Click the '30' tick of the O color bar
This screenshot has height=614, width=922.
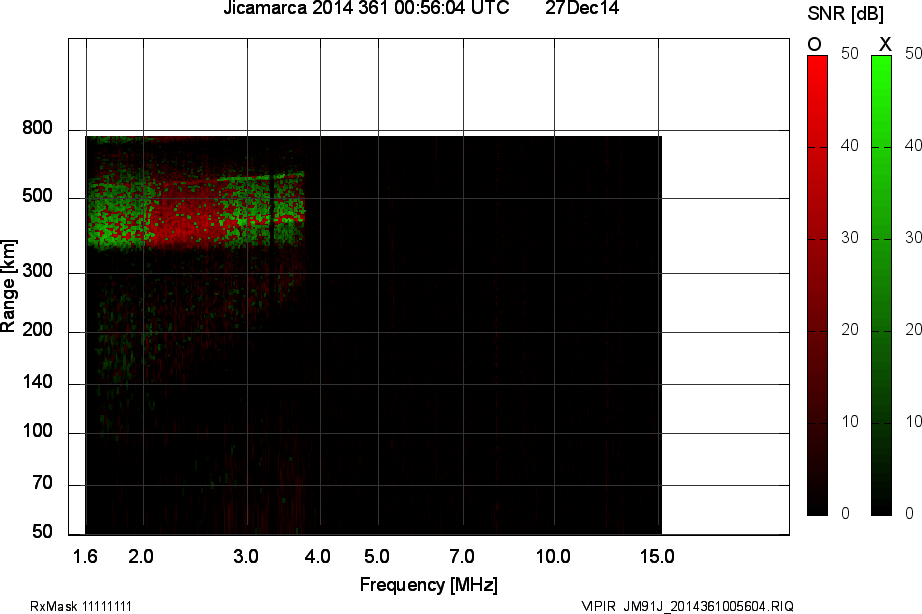pyautogui.click(x=850, y=238)
